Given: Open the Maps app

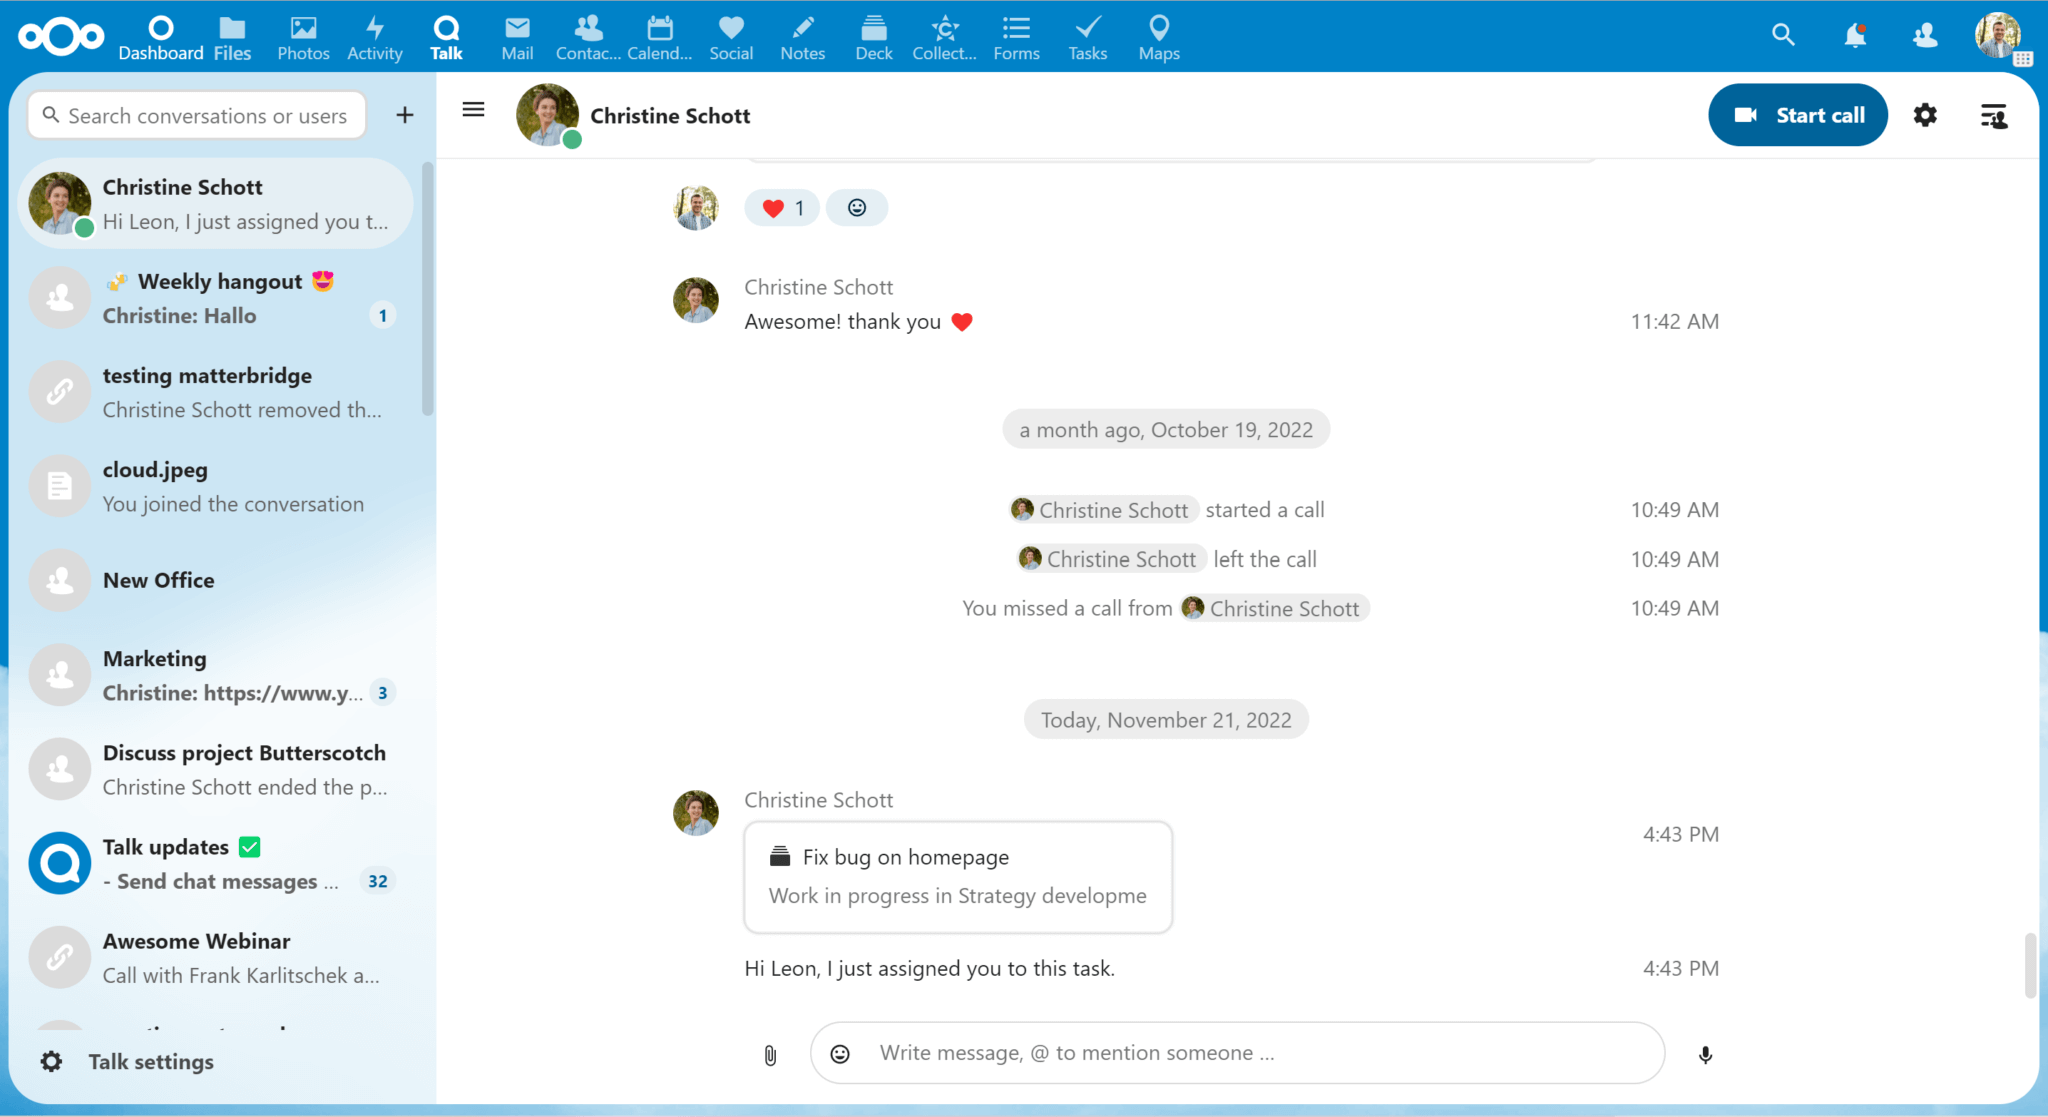Looking at the screenshot, I should coord(1157,37).
